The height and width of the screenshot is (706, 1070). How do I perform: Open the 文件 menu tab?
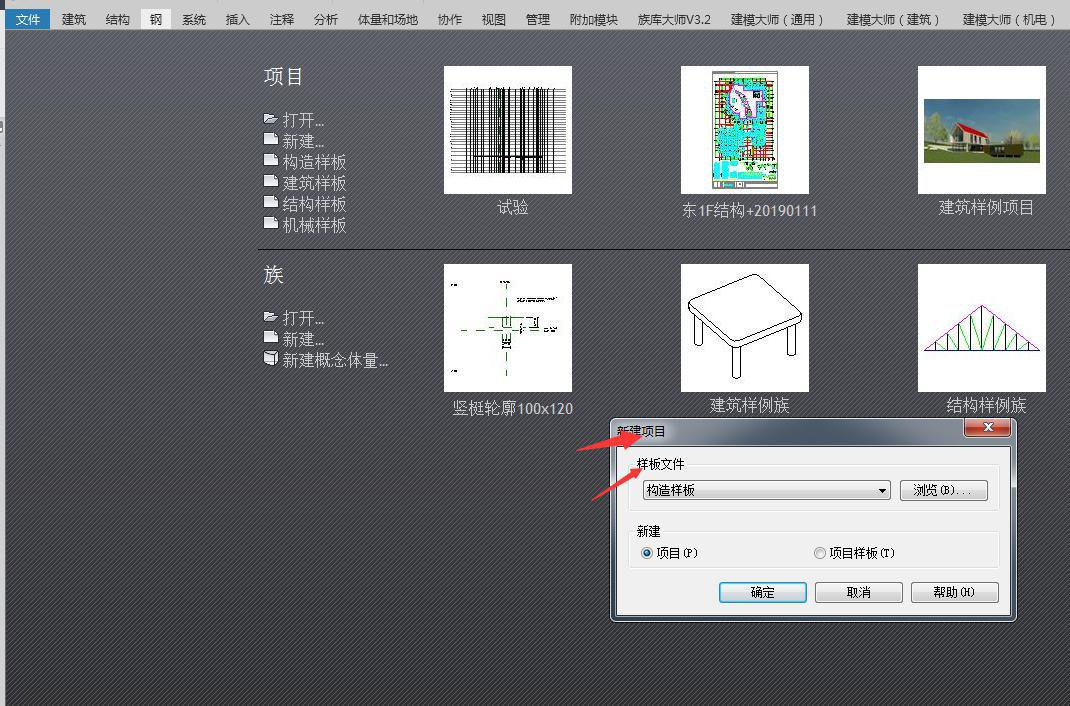click(x=27, y=19)
